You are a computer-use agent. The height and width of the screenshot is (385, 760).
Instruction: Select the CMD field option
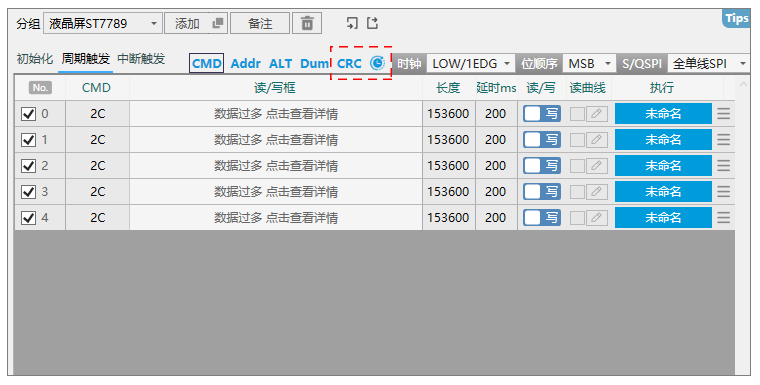(206, 64)
